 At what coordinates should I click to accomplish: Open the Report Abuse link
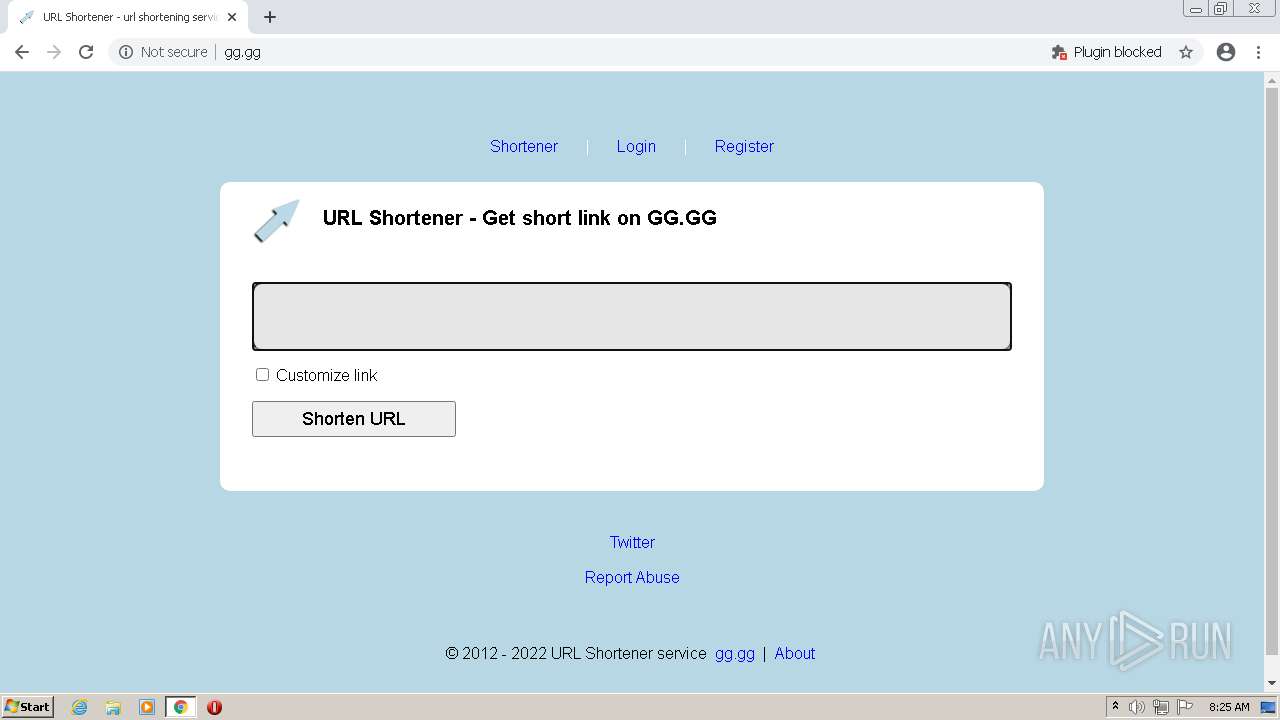(632, 577)
